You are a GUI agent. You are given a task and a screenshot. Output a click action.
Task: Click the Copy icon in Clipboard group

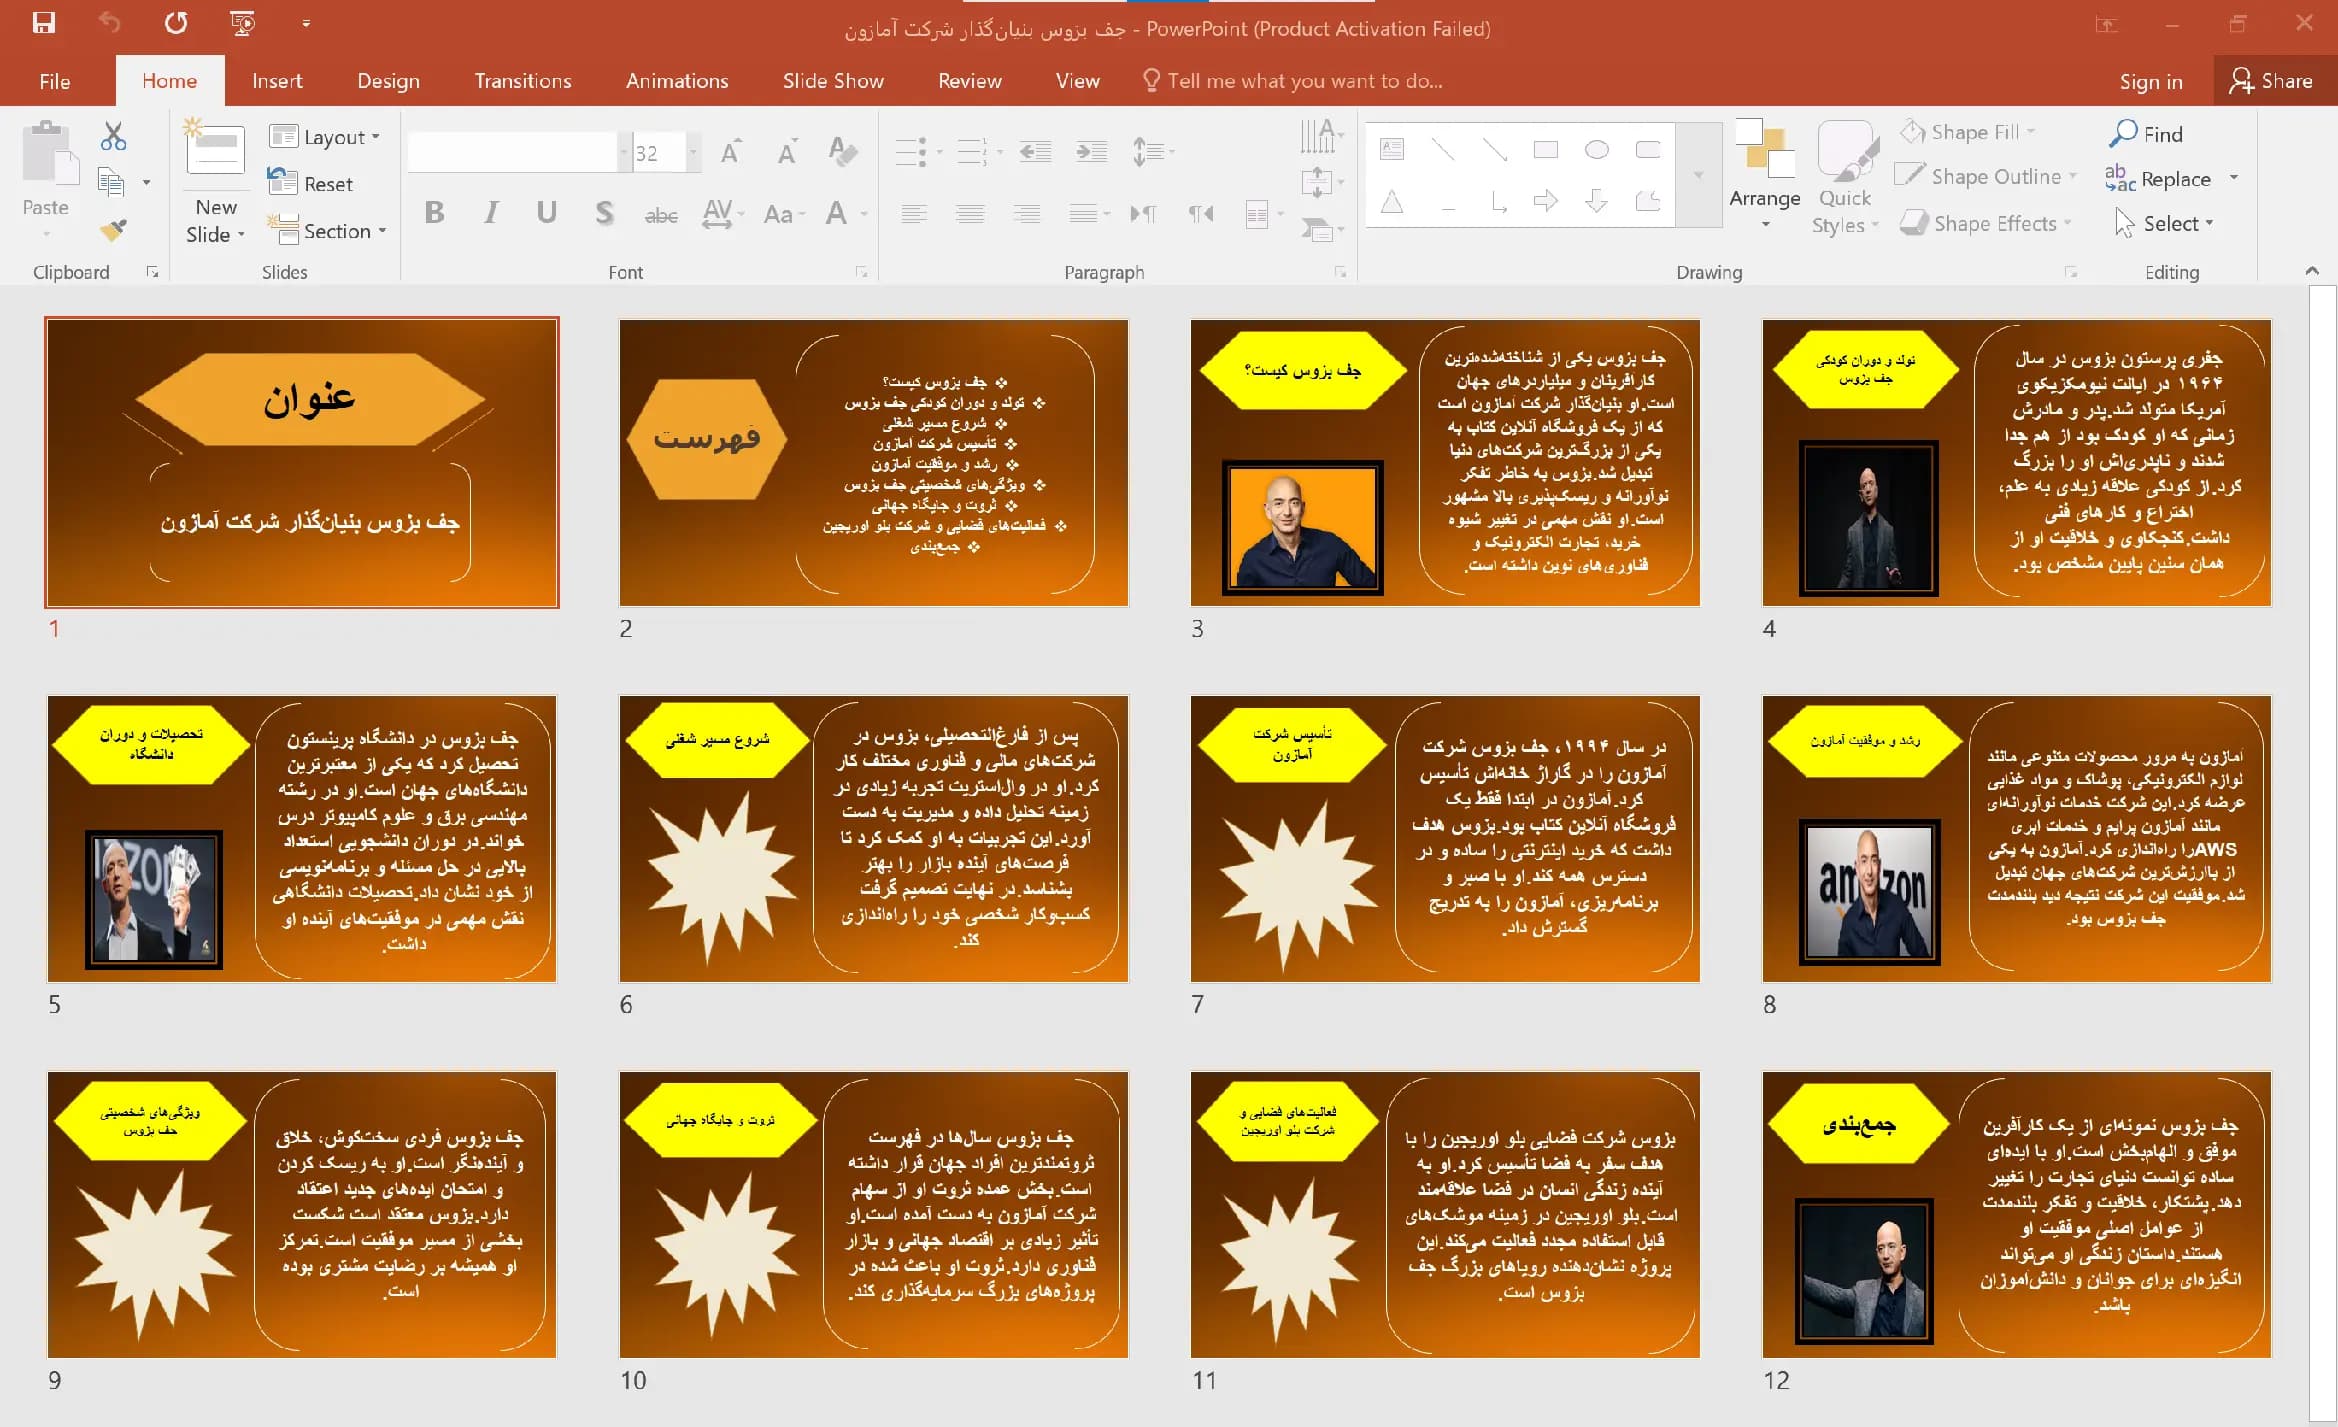pyautogui.click(x=111, y=182)
